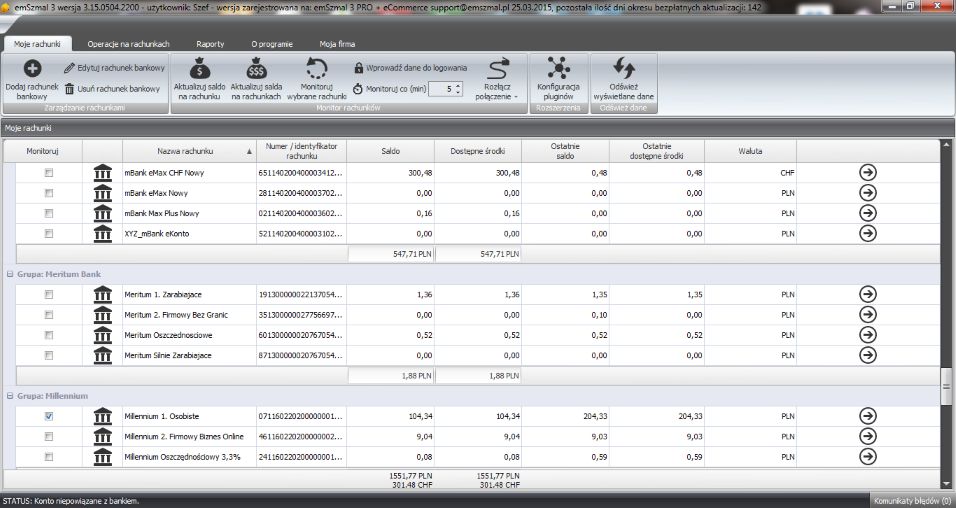Image resolution: width=956 pixels, height=508 pixels.
Task: Click vertical scrollbar up arrow
Action: (946, 145)
